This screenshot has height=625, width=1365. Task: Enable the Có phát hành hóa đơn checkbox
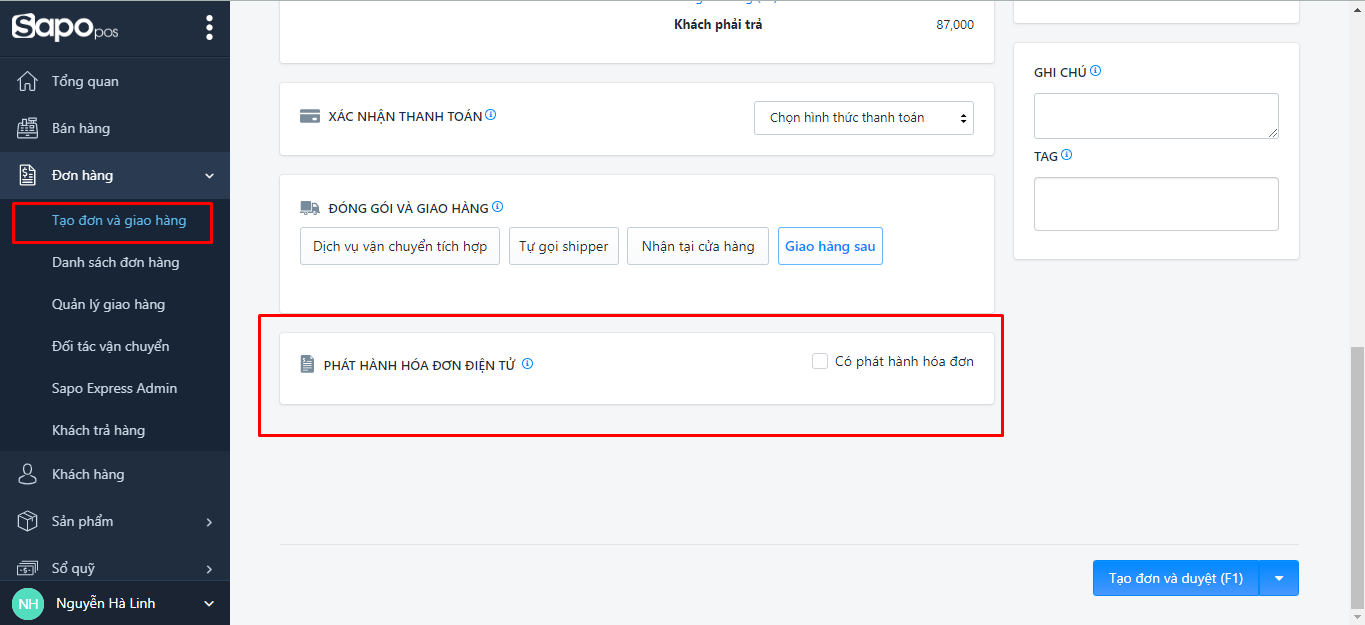820,361
